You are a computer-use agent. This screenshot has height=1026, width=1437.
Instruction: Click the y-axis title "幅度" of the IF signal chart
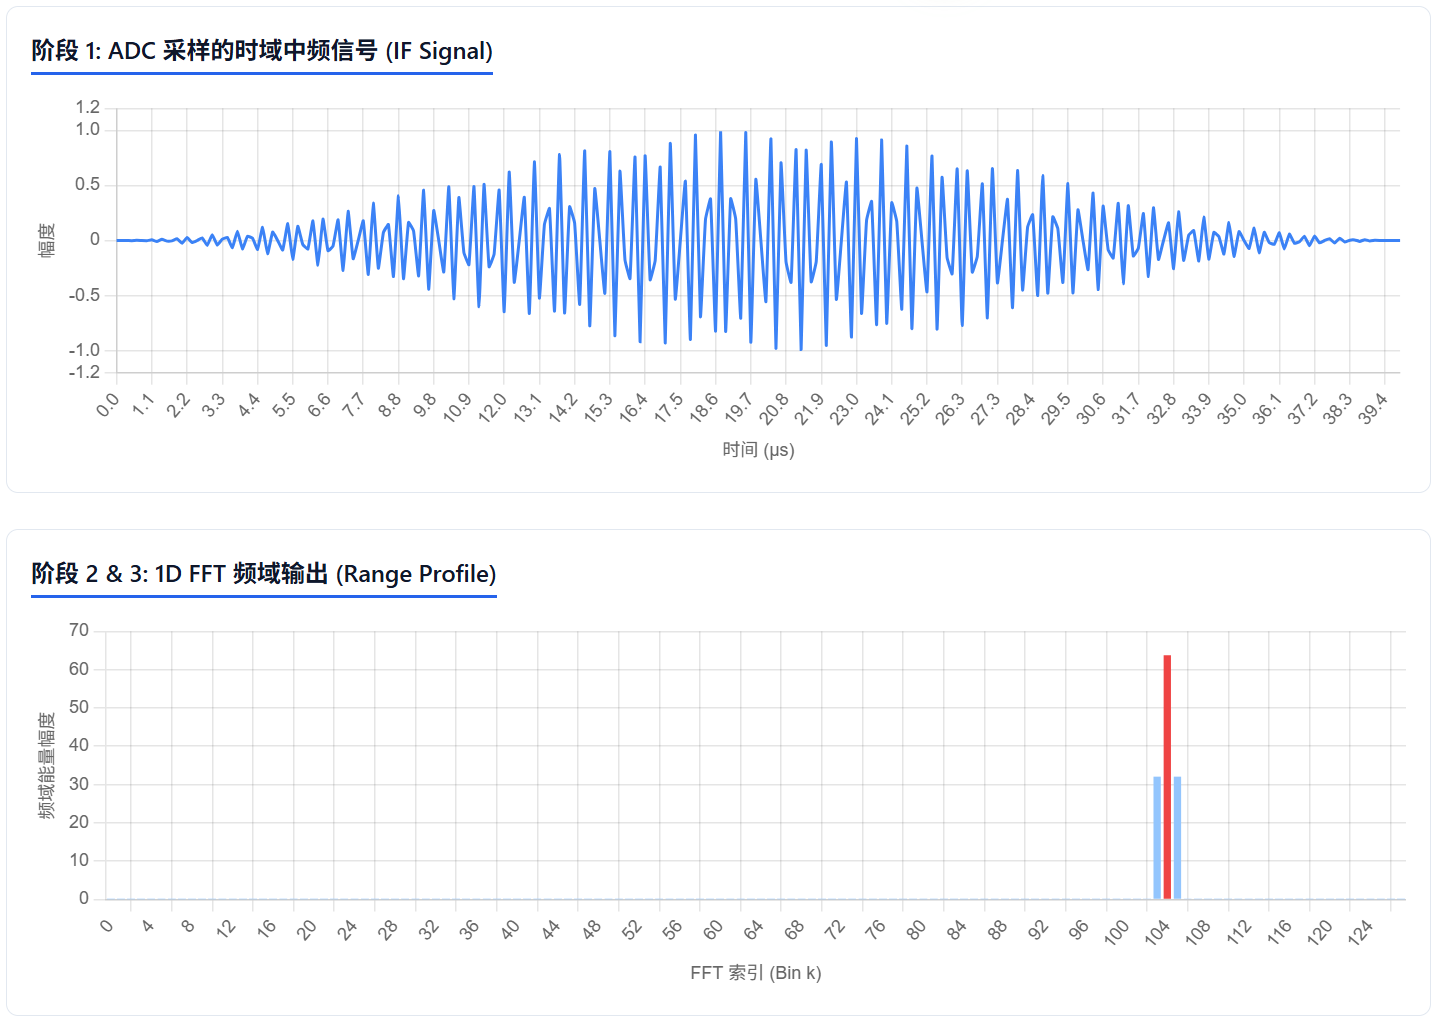(x=47, y=241)
